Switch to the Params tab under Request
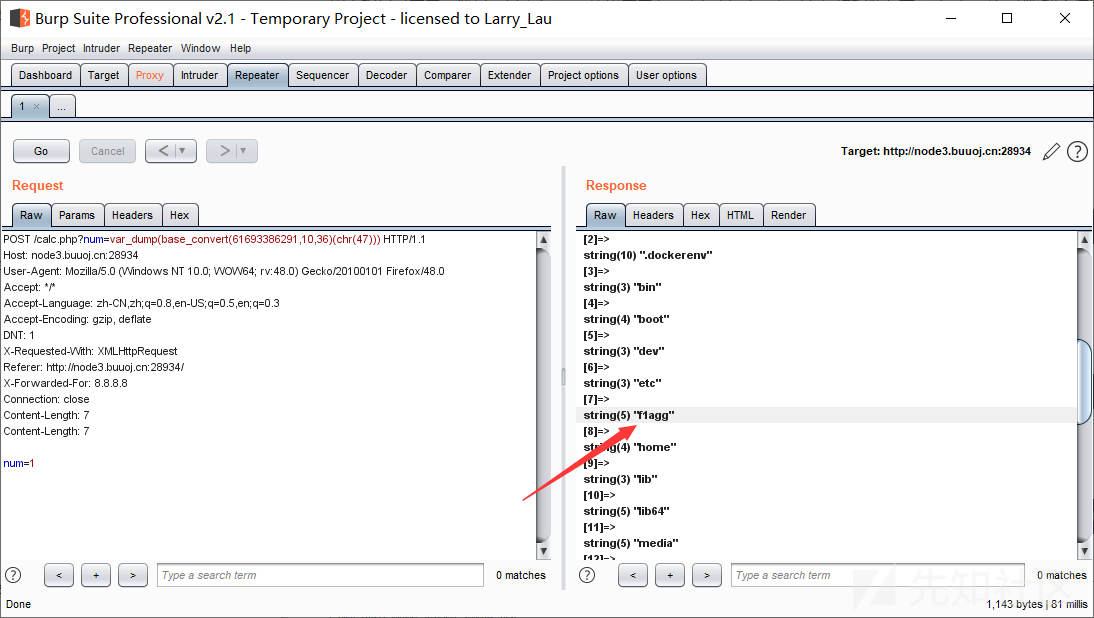 [x=77, y=216]
